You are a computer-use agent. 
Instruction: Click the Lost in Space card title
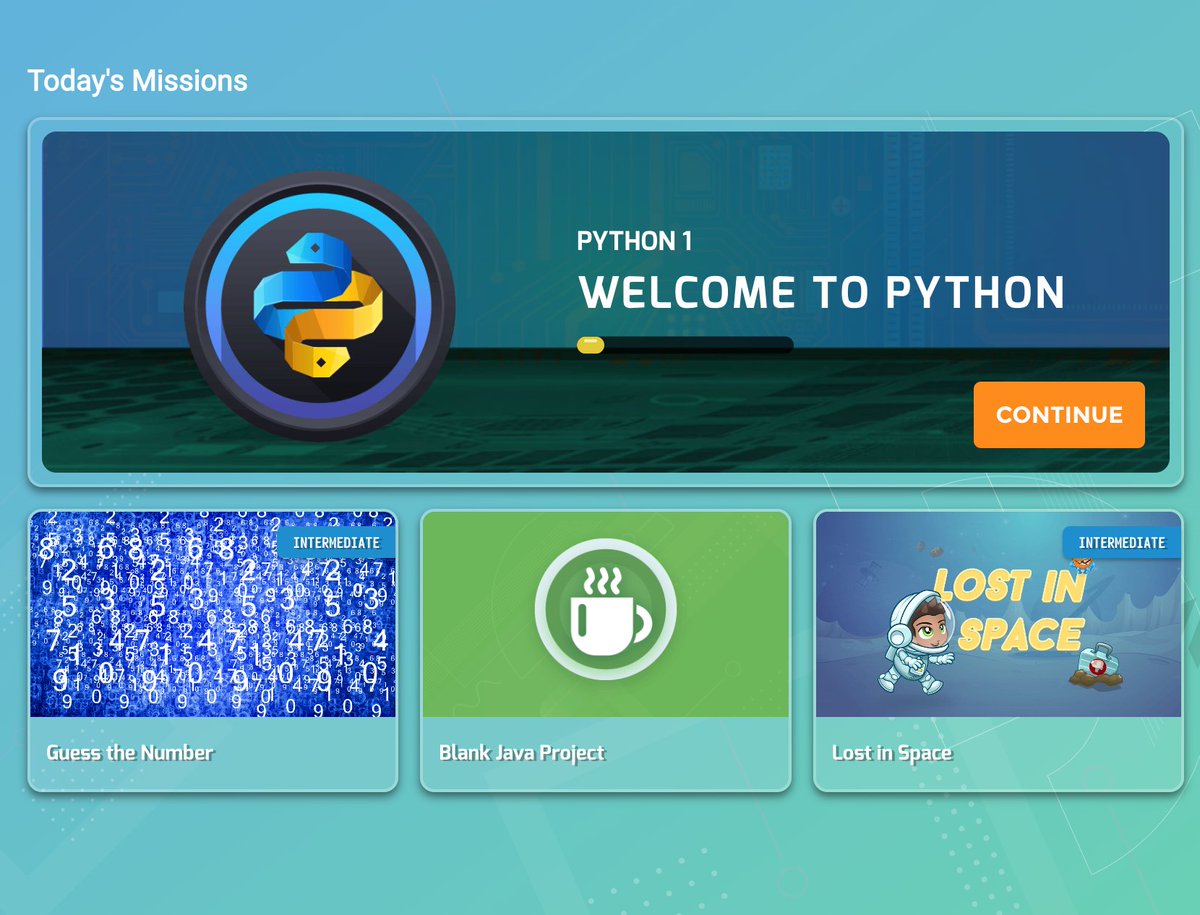coord(892,753)
